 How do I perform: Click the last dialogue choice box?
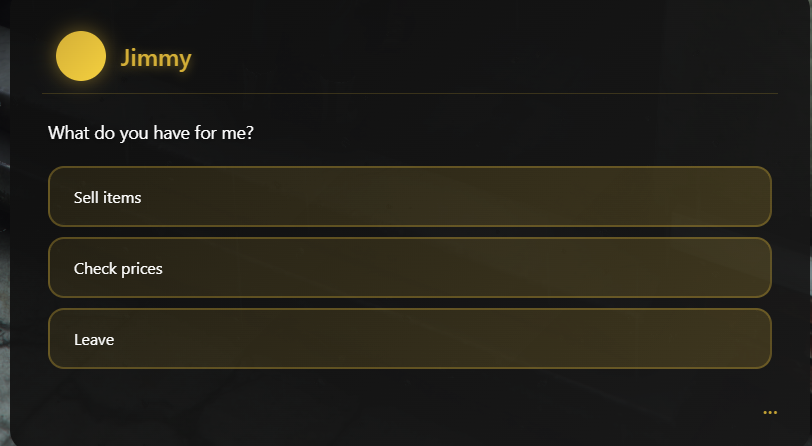(409, 339)
